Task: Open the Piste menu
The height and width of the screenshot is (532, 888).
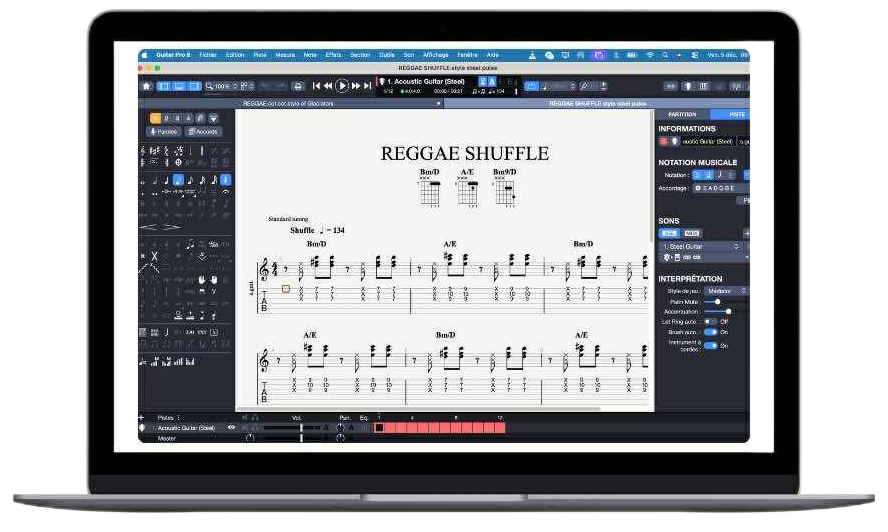Action: coord(260,55)
